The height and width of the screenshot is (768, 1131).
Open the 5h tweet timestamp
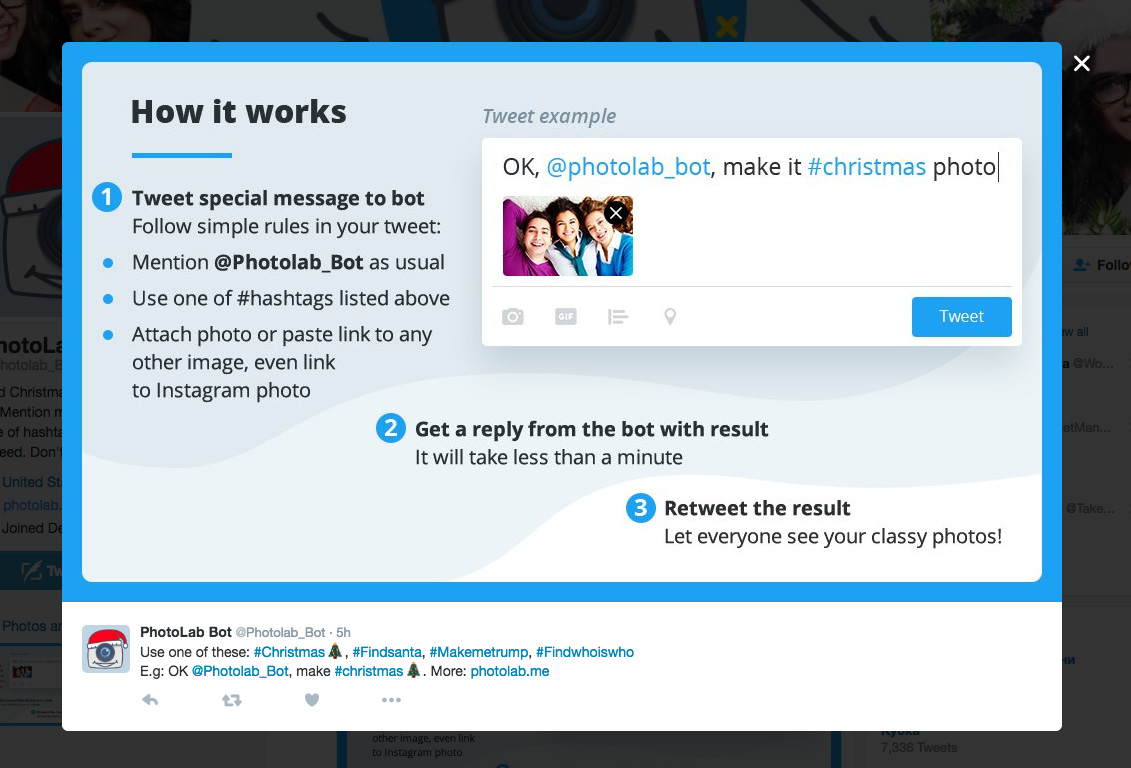[343, 632]
